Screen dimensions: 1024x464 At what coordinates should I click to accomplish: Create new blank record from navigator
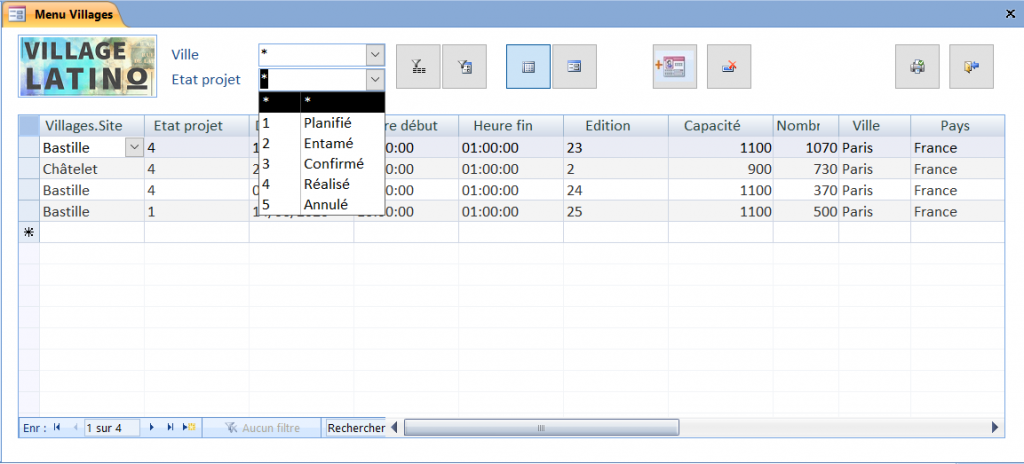189,427
